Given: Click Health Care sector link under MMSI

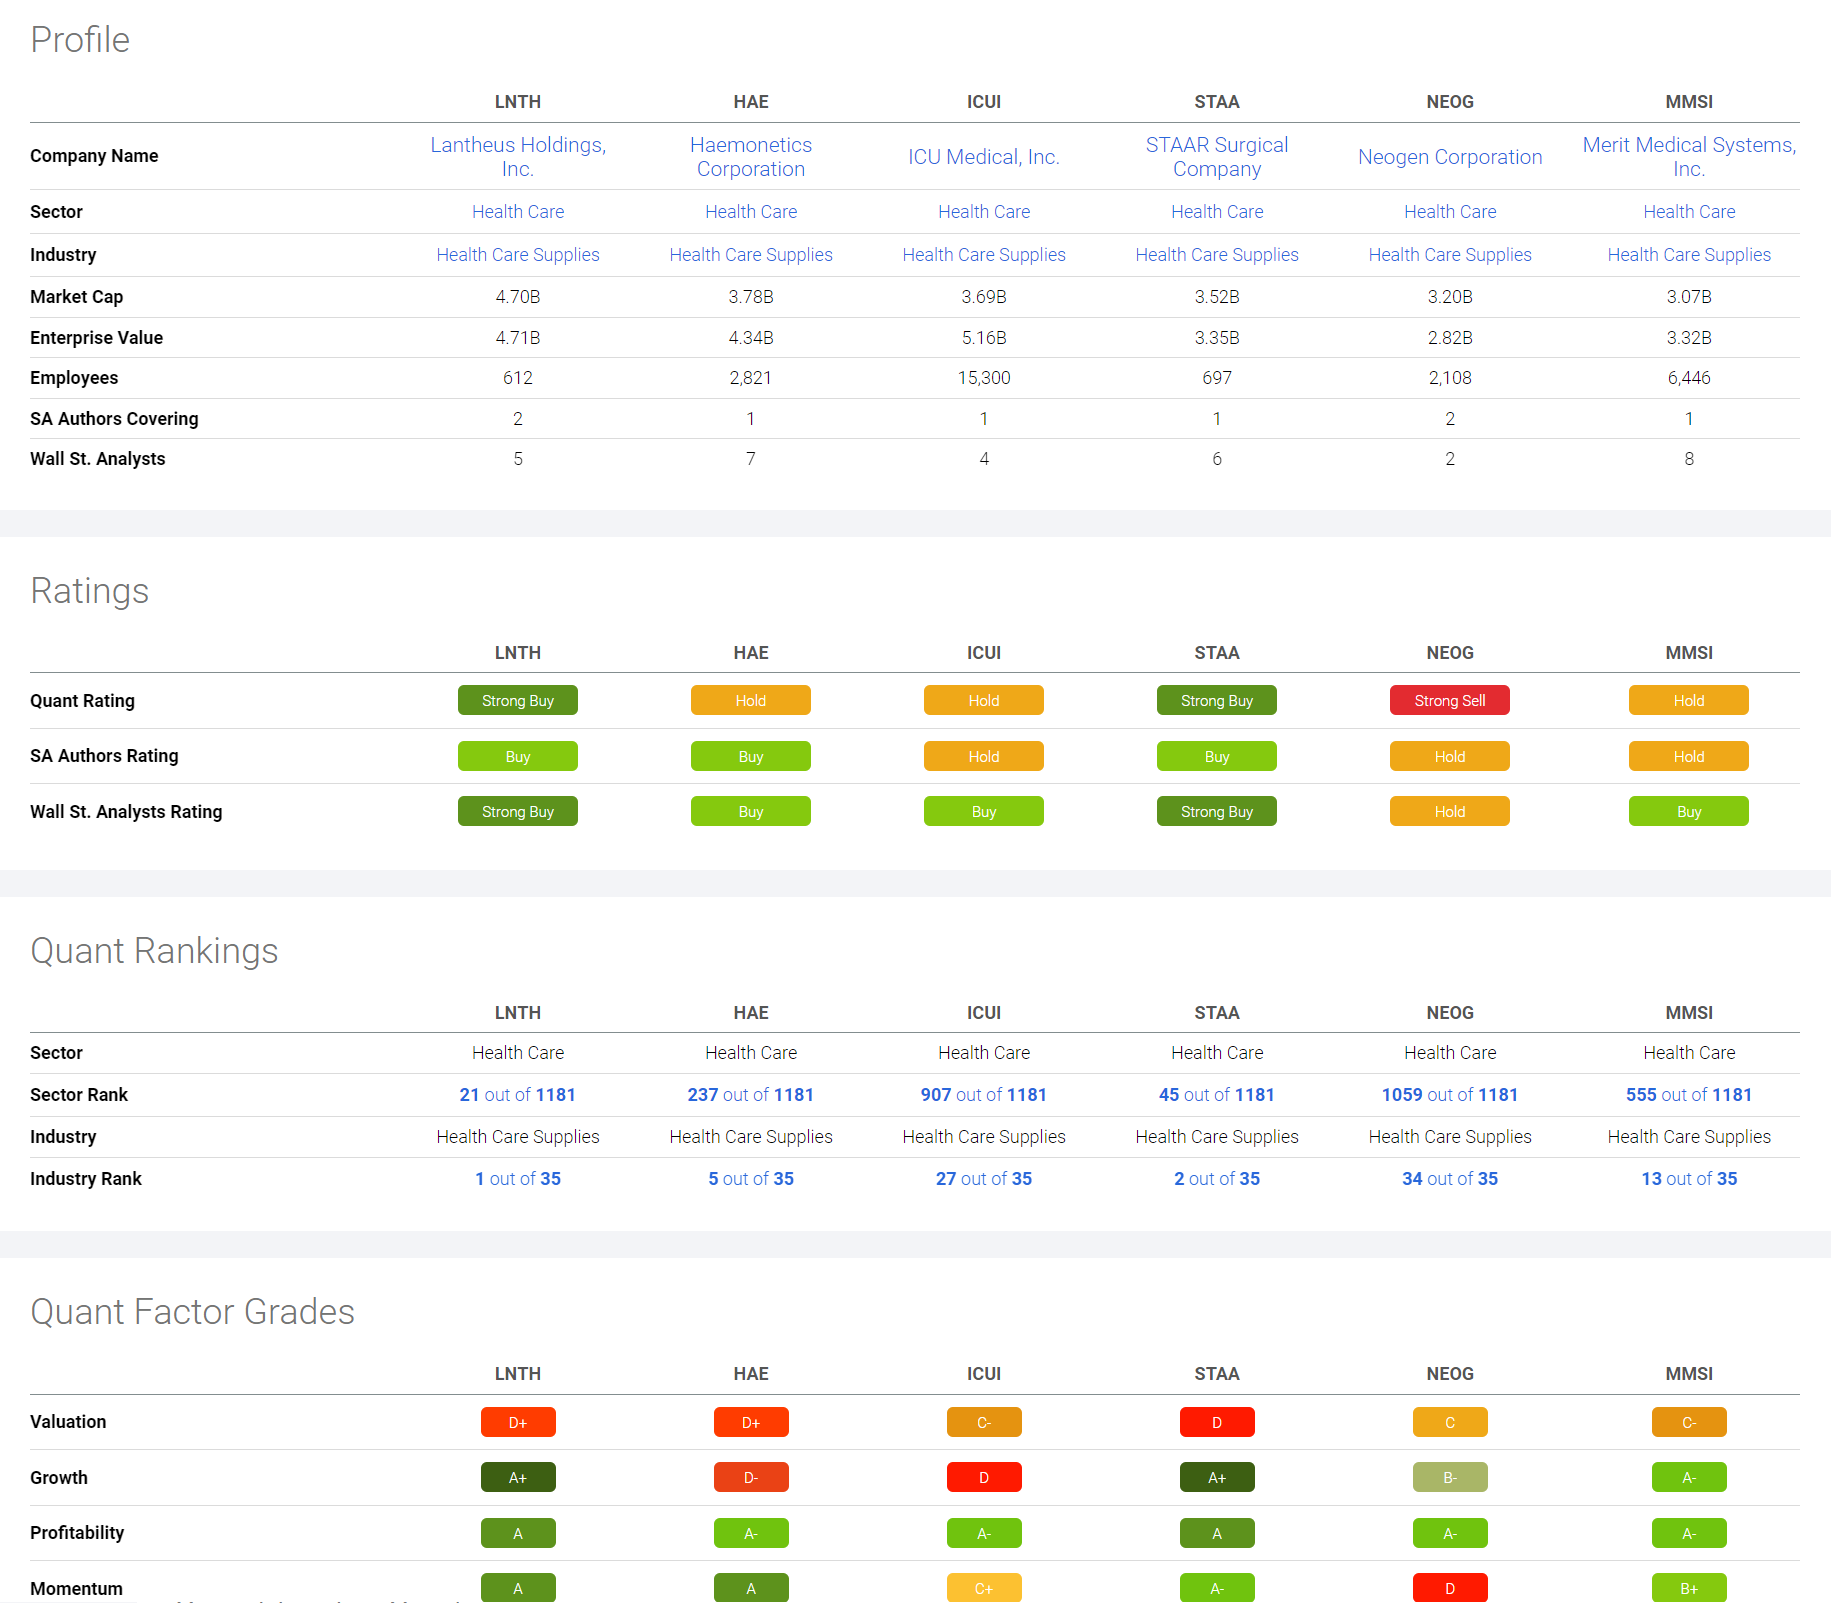Looking at the screenshot, I should tap(1689, 212).
